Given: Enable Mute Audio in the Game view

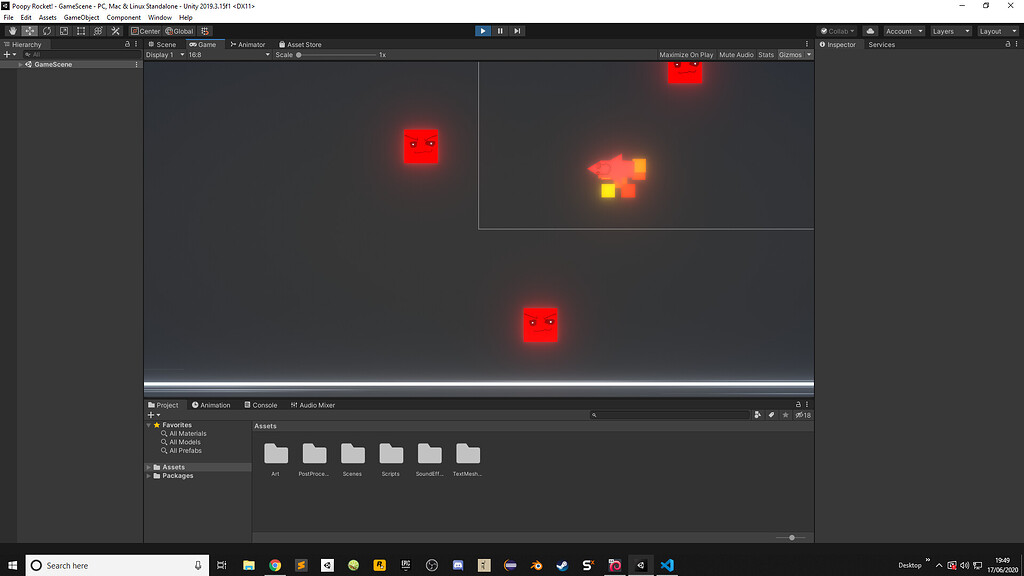Looking at the screenshot, I should click(x=737, y=55).
